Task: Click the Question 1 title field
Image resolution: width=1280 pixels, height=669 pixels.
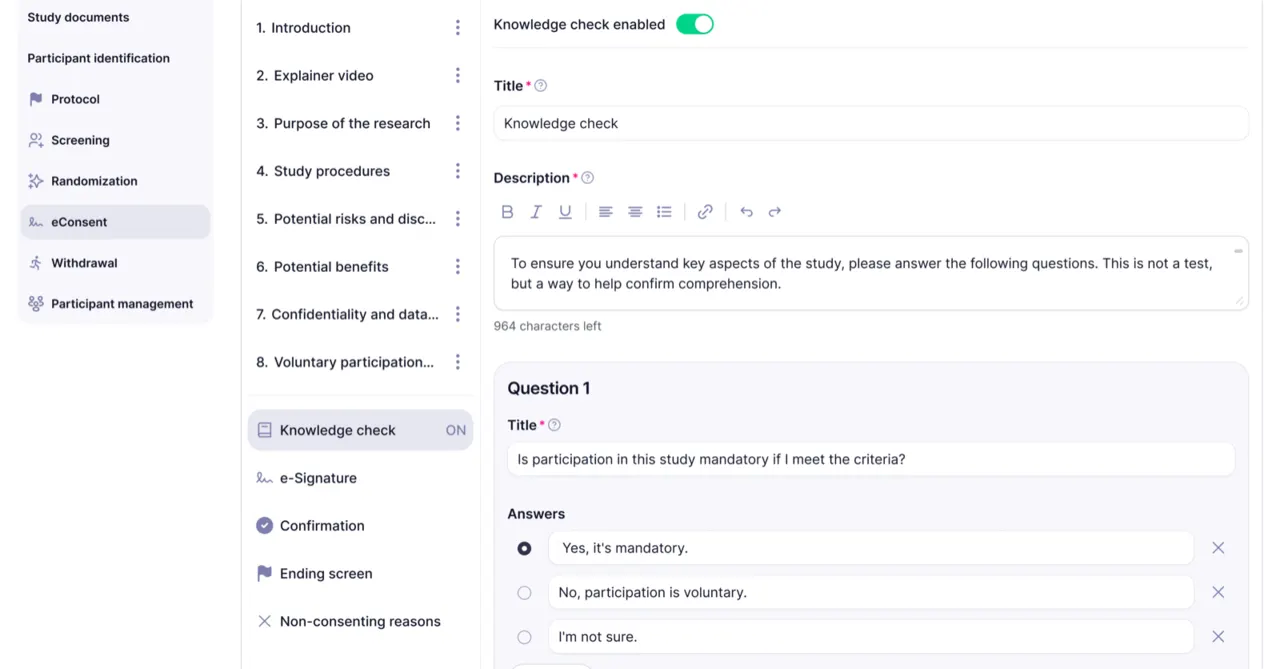Action: click(871, 459)
